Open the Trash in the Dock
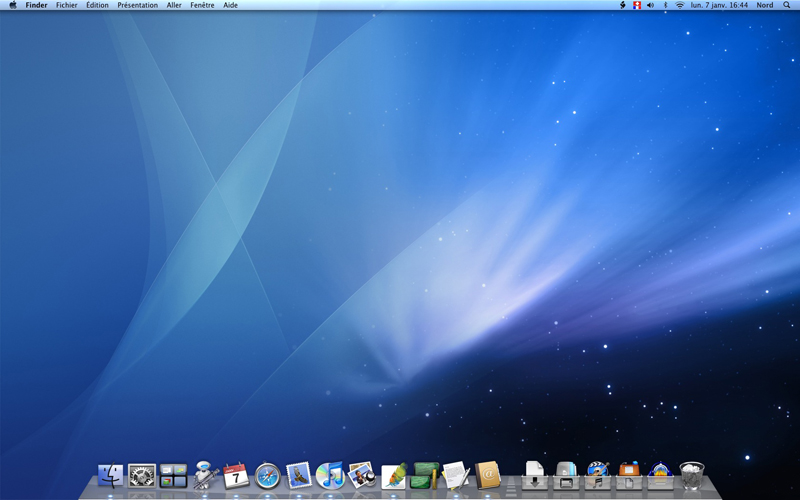The width and height of the screenshot is (800, 500). click(x=692, y=476)
